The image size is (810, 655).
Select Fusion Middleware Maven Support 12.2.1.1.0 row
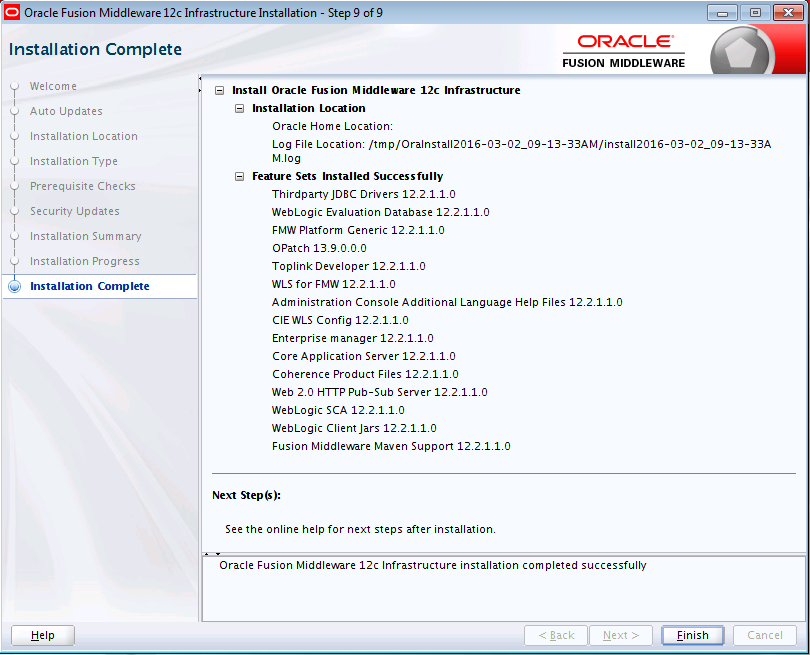click(x=391, y=446)
